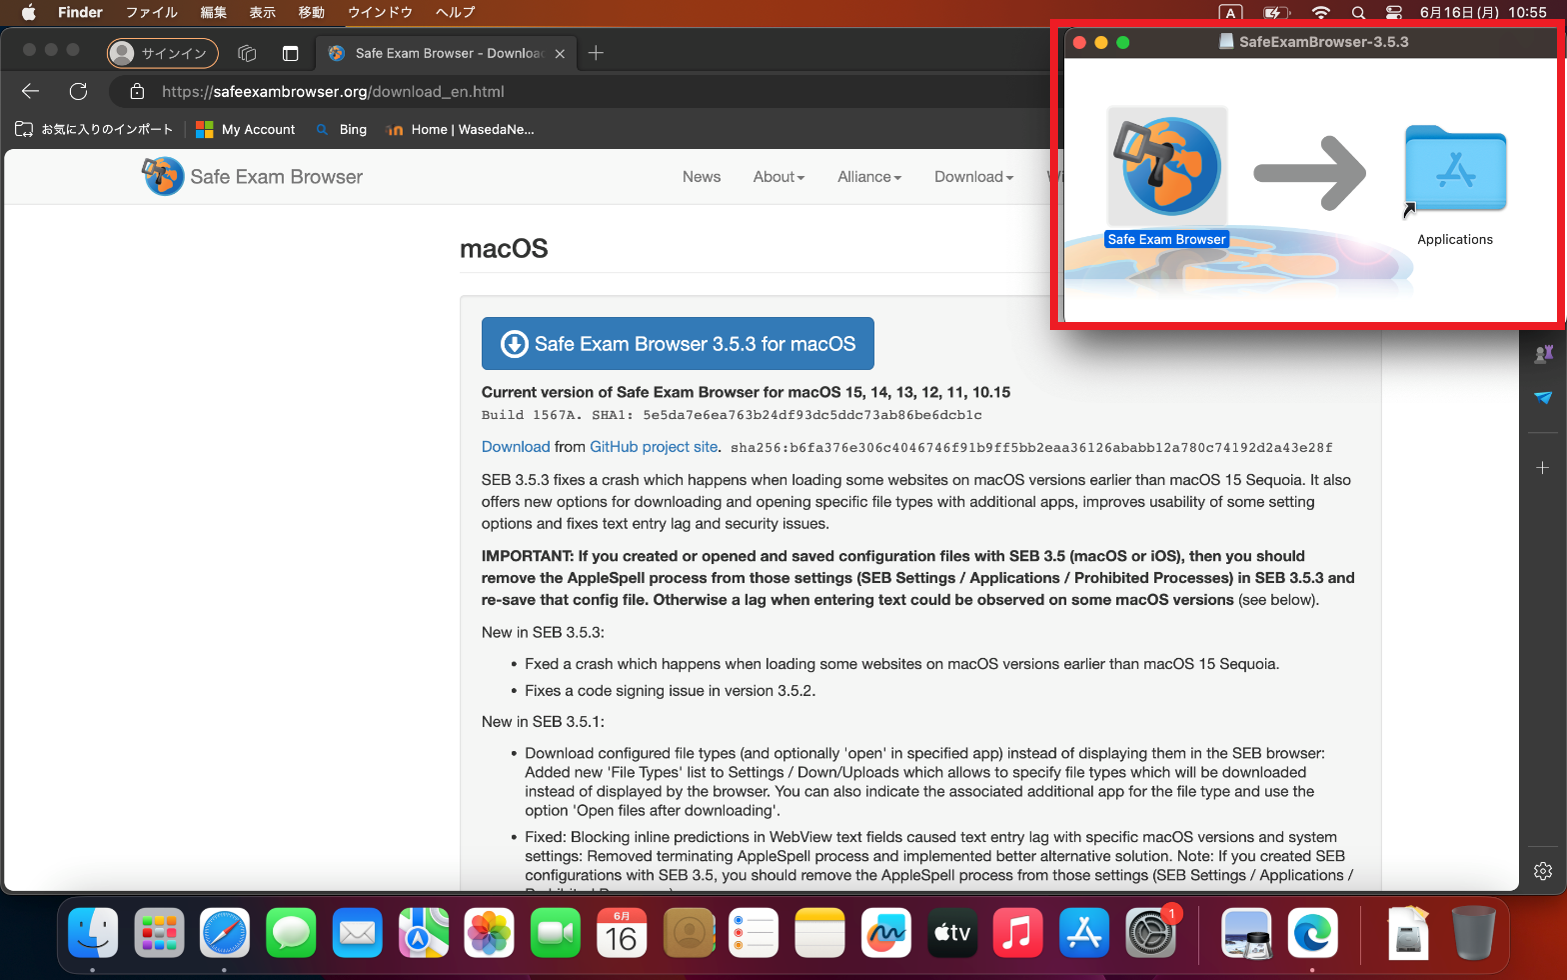Open a new tab in Edge
1567x980 pixels.
(x=596, y=53)
